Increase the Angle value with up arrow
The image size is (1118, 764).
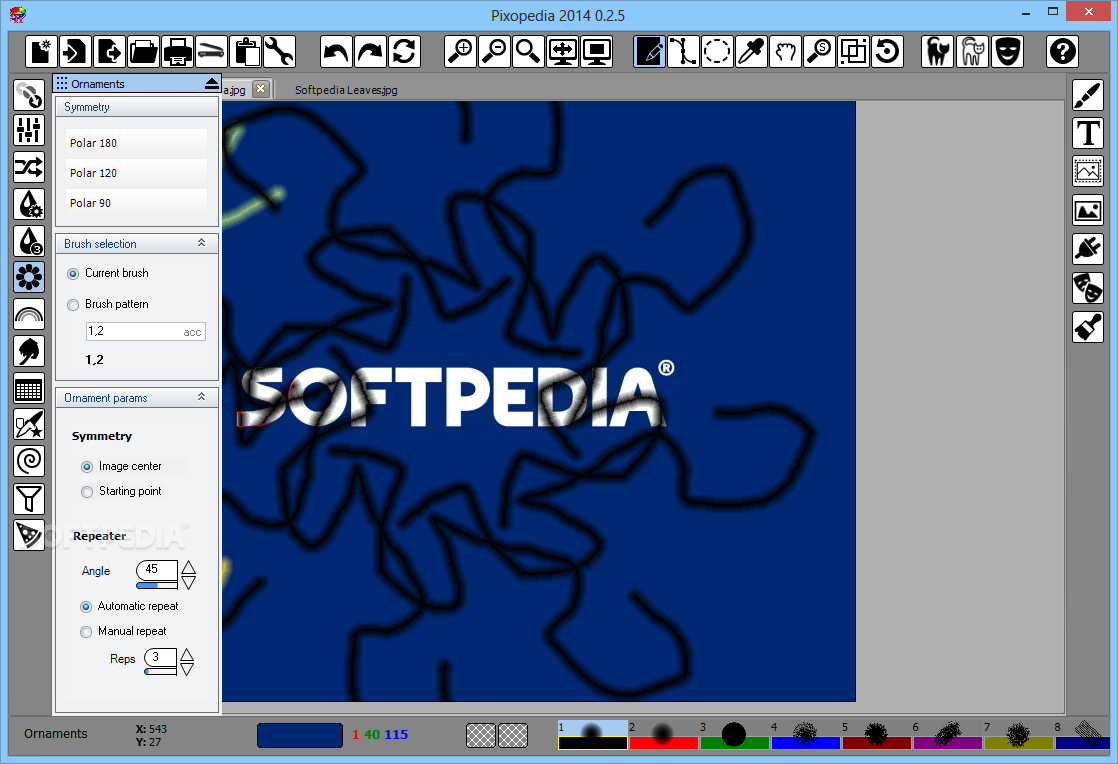click(x=188, y=567)
